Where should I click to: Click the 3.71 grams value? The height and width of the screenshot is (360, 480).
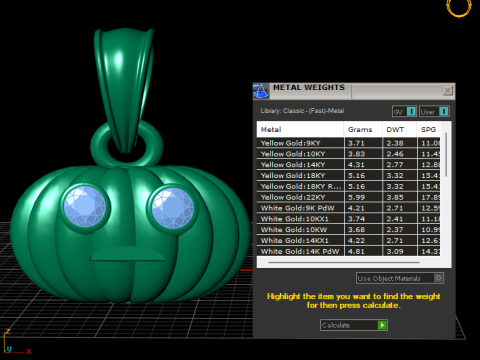coord(356,143)
